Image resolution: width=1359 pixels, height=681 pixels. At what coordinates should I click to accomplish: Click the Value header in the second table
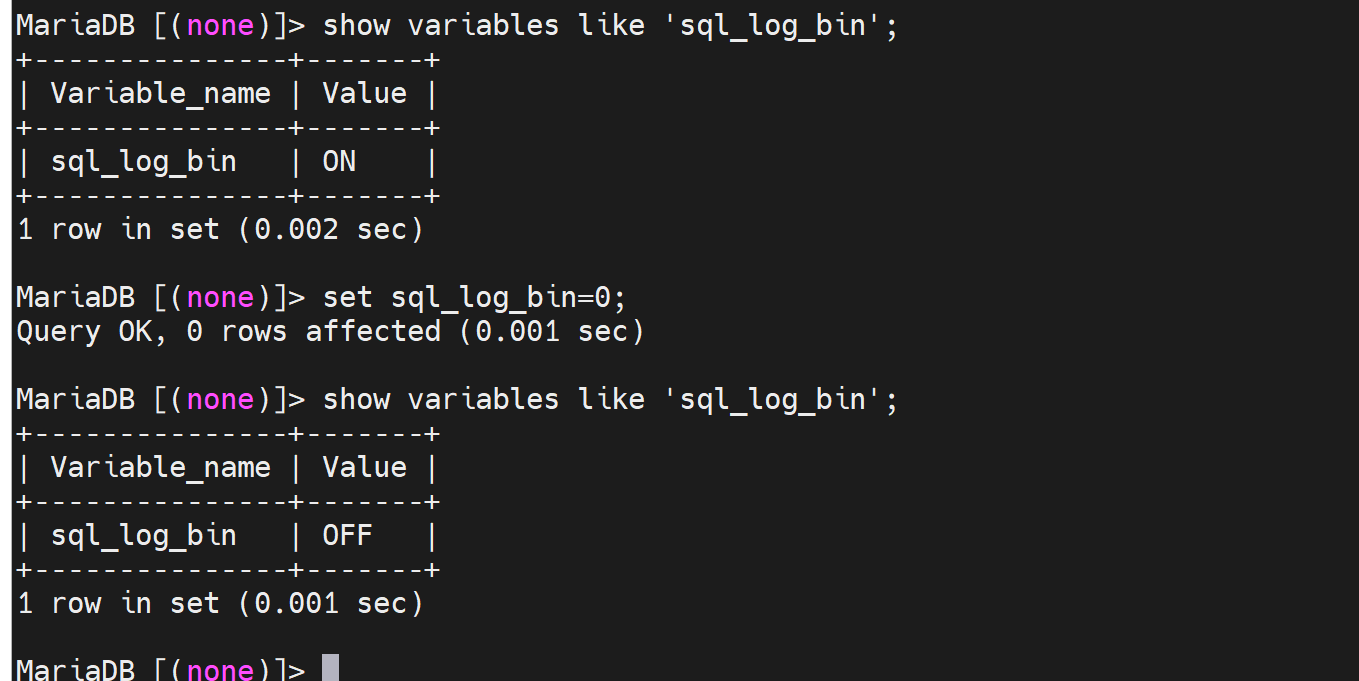[364, 468]
